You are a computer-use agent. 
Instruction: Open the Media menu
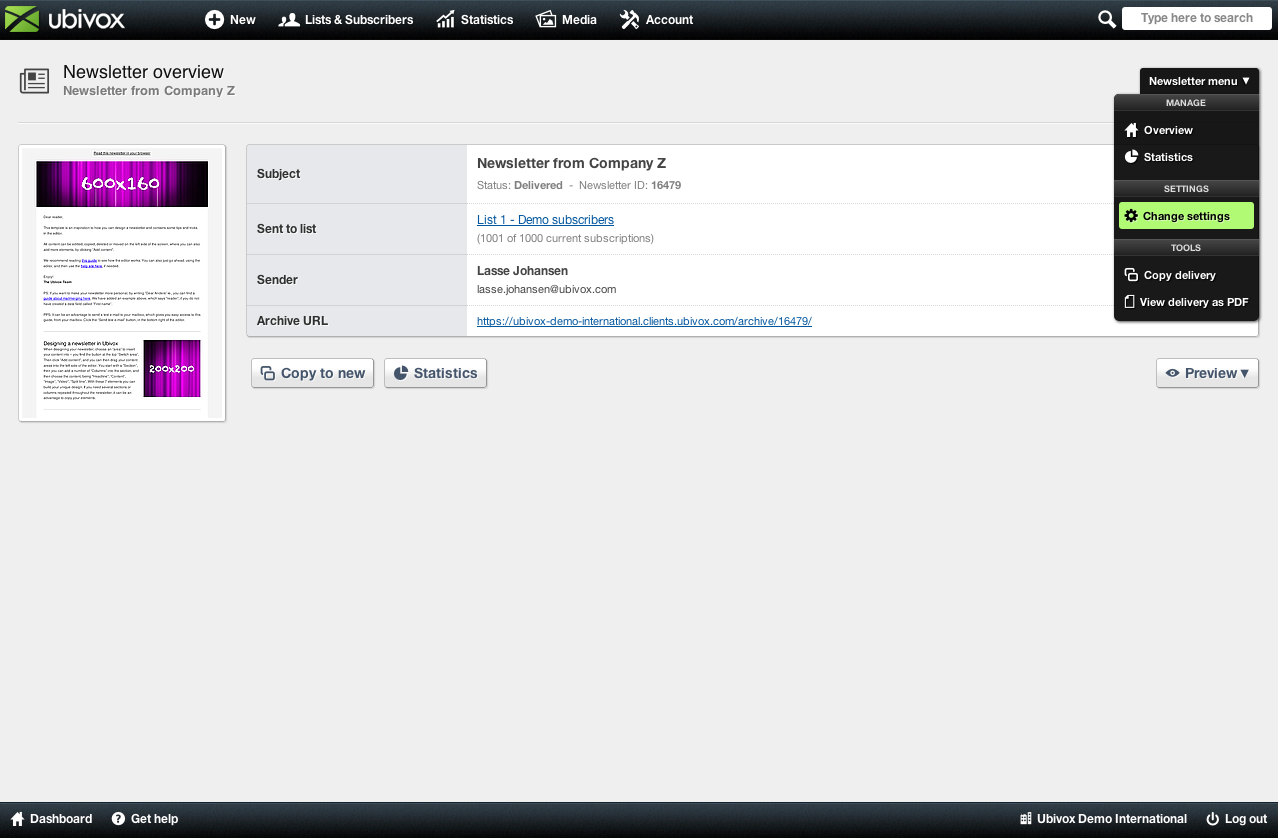tap(566, 20)
